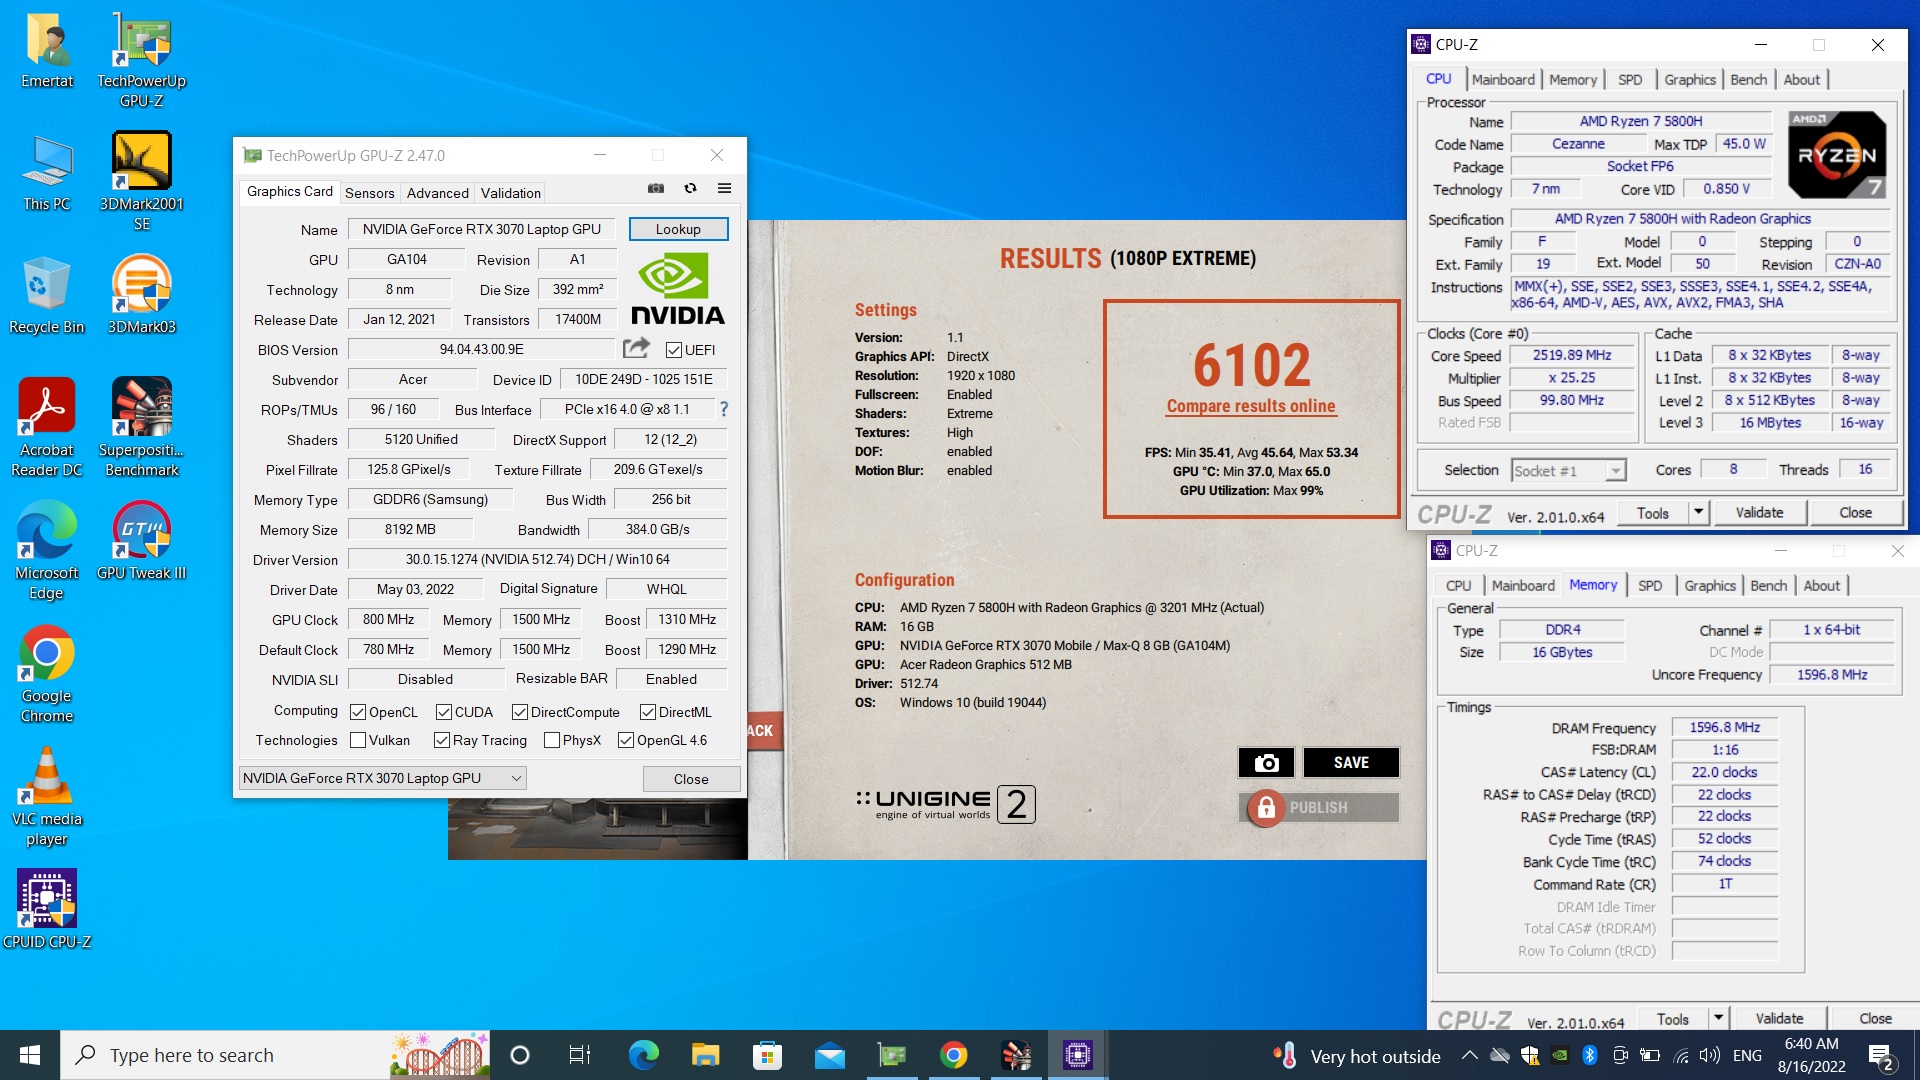The width and height of the screenshot is (1920, 1080).
Task: Click the GPU name field in GPU-Z
Action: pos(482,229)
